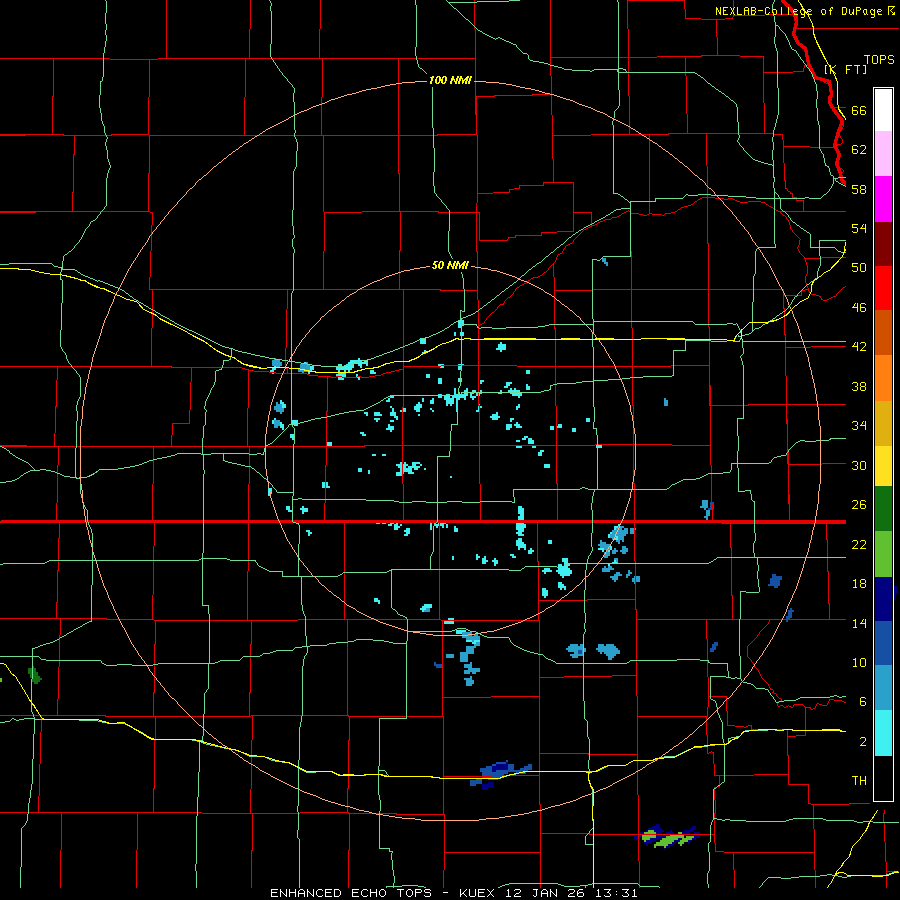900x900 pixels.
Task: Click the dark red legend color near 50
Action: point(883,243)
